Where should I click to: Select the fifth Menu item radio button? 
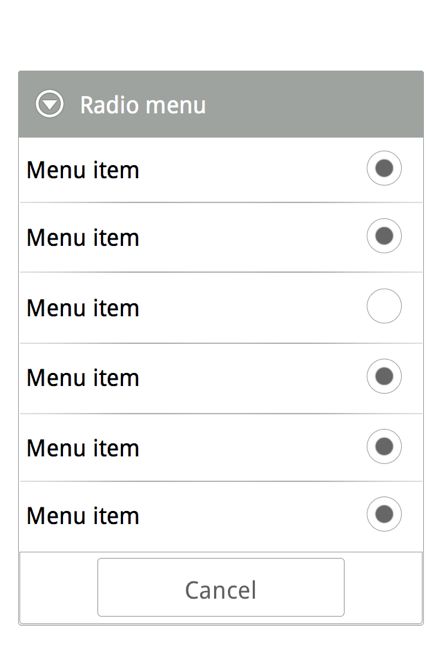(x=384, y=447)
